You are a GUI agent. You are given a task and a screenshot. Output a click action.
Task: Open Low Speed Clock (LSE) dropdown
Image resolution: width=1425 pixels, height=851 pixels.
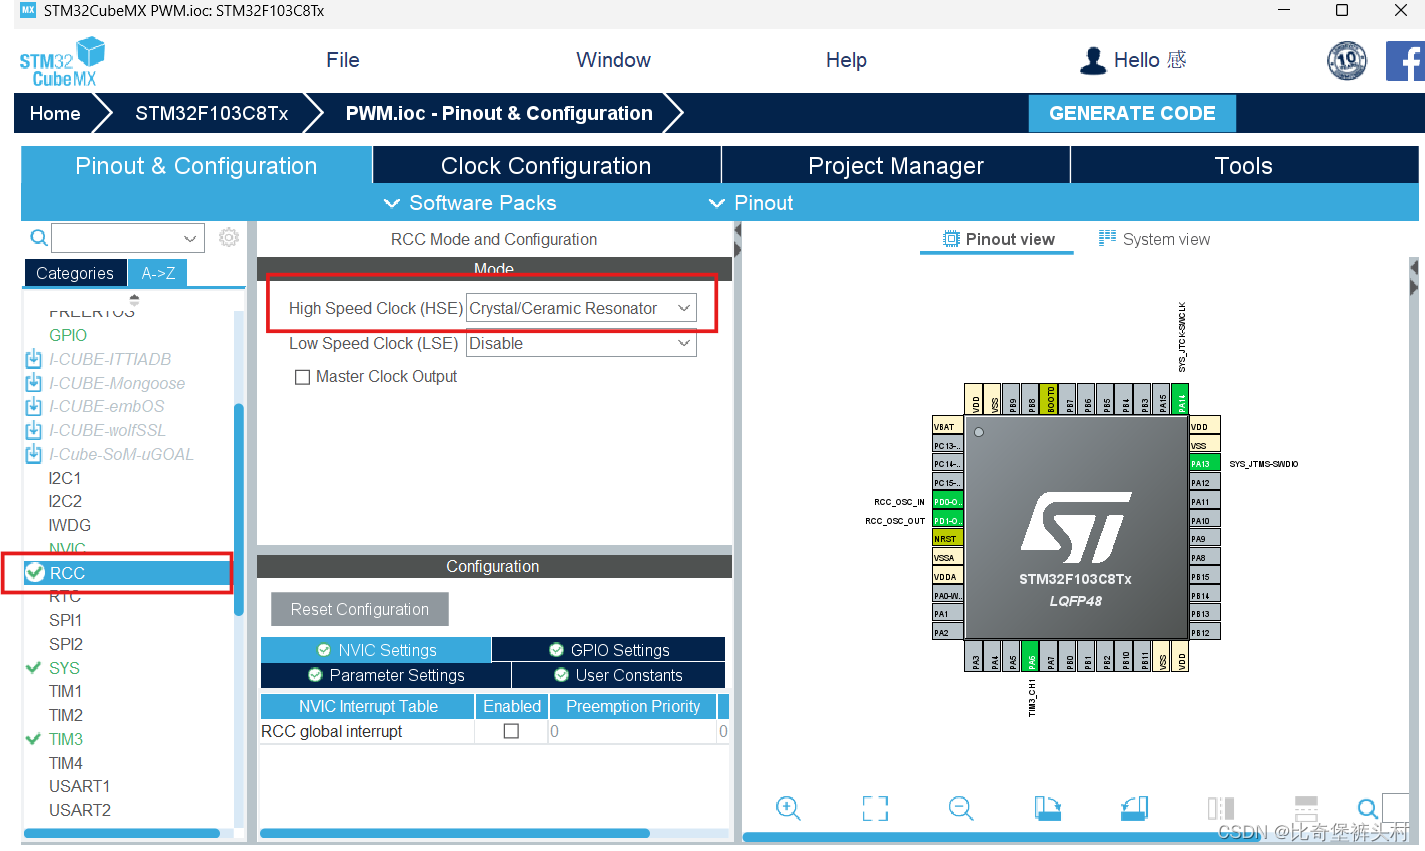click(x=581, y=343)
